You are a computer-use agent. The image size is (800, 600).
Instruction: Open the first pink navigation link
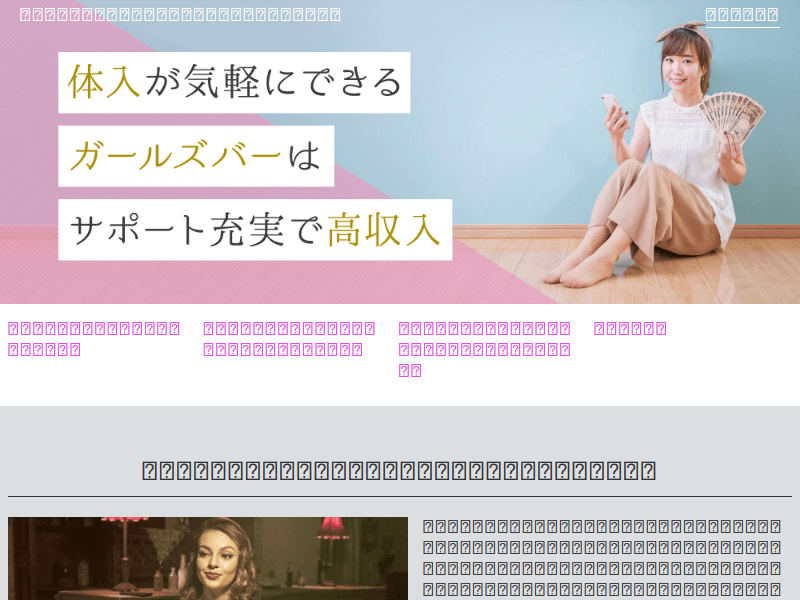click(x=94, y=338)
